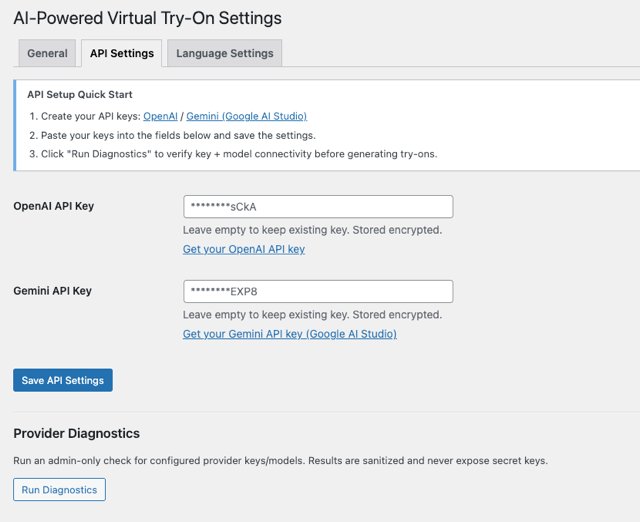
Task: Click the 'Leave empty' hint under the OpenAI field
Action: 312,230
